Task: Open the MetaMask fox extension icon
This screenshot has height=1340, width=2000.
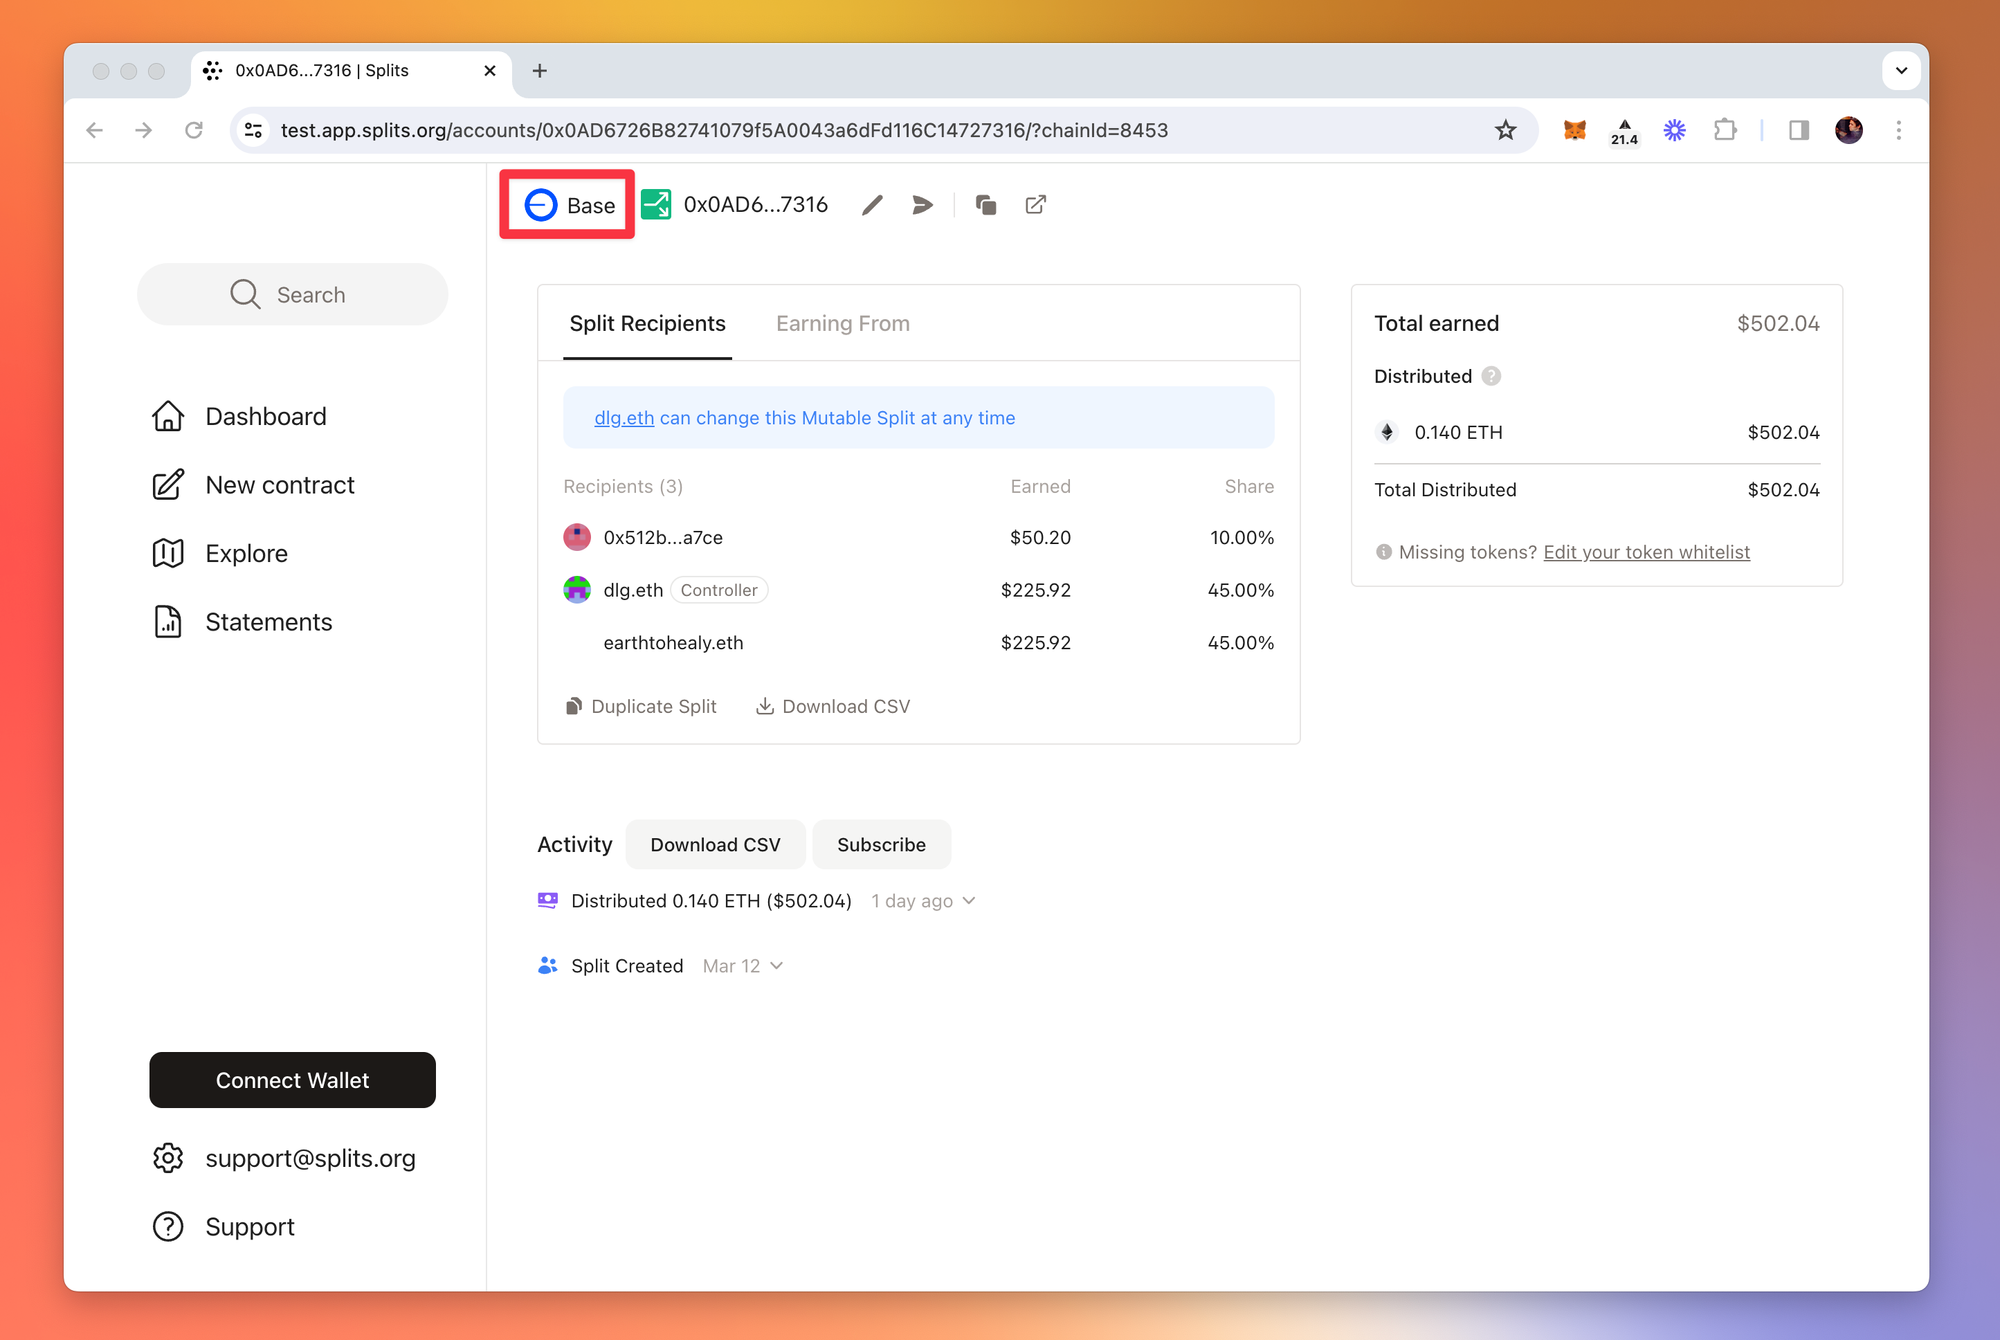Action: 1574,130
